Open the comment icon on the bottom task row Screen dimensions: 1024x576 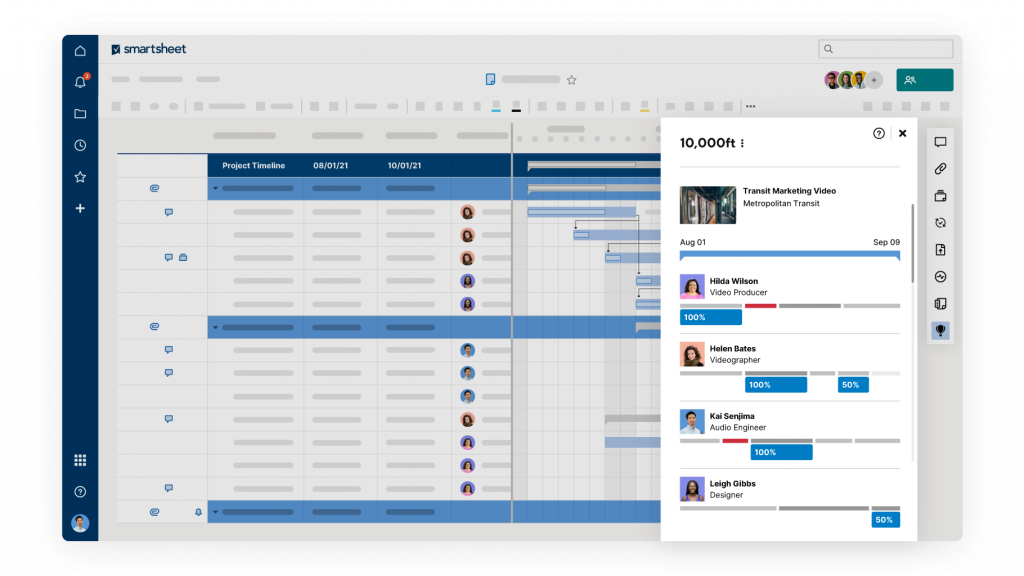(168, 488)
